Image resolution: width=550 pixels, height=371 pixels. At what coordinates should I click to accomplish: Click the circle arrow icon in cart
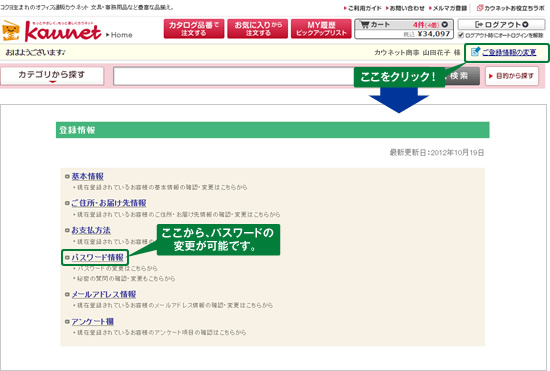coord(444,25)
